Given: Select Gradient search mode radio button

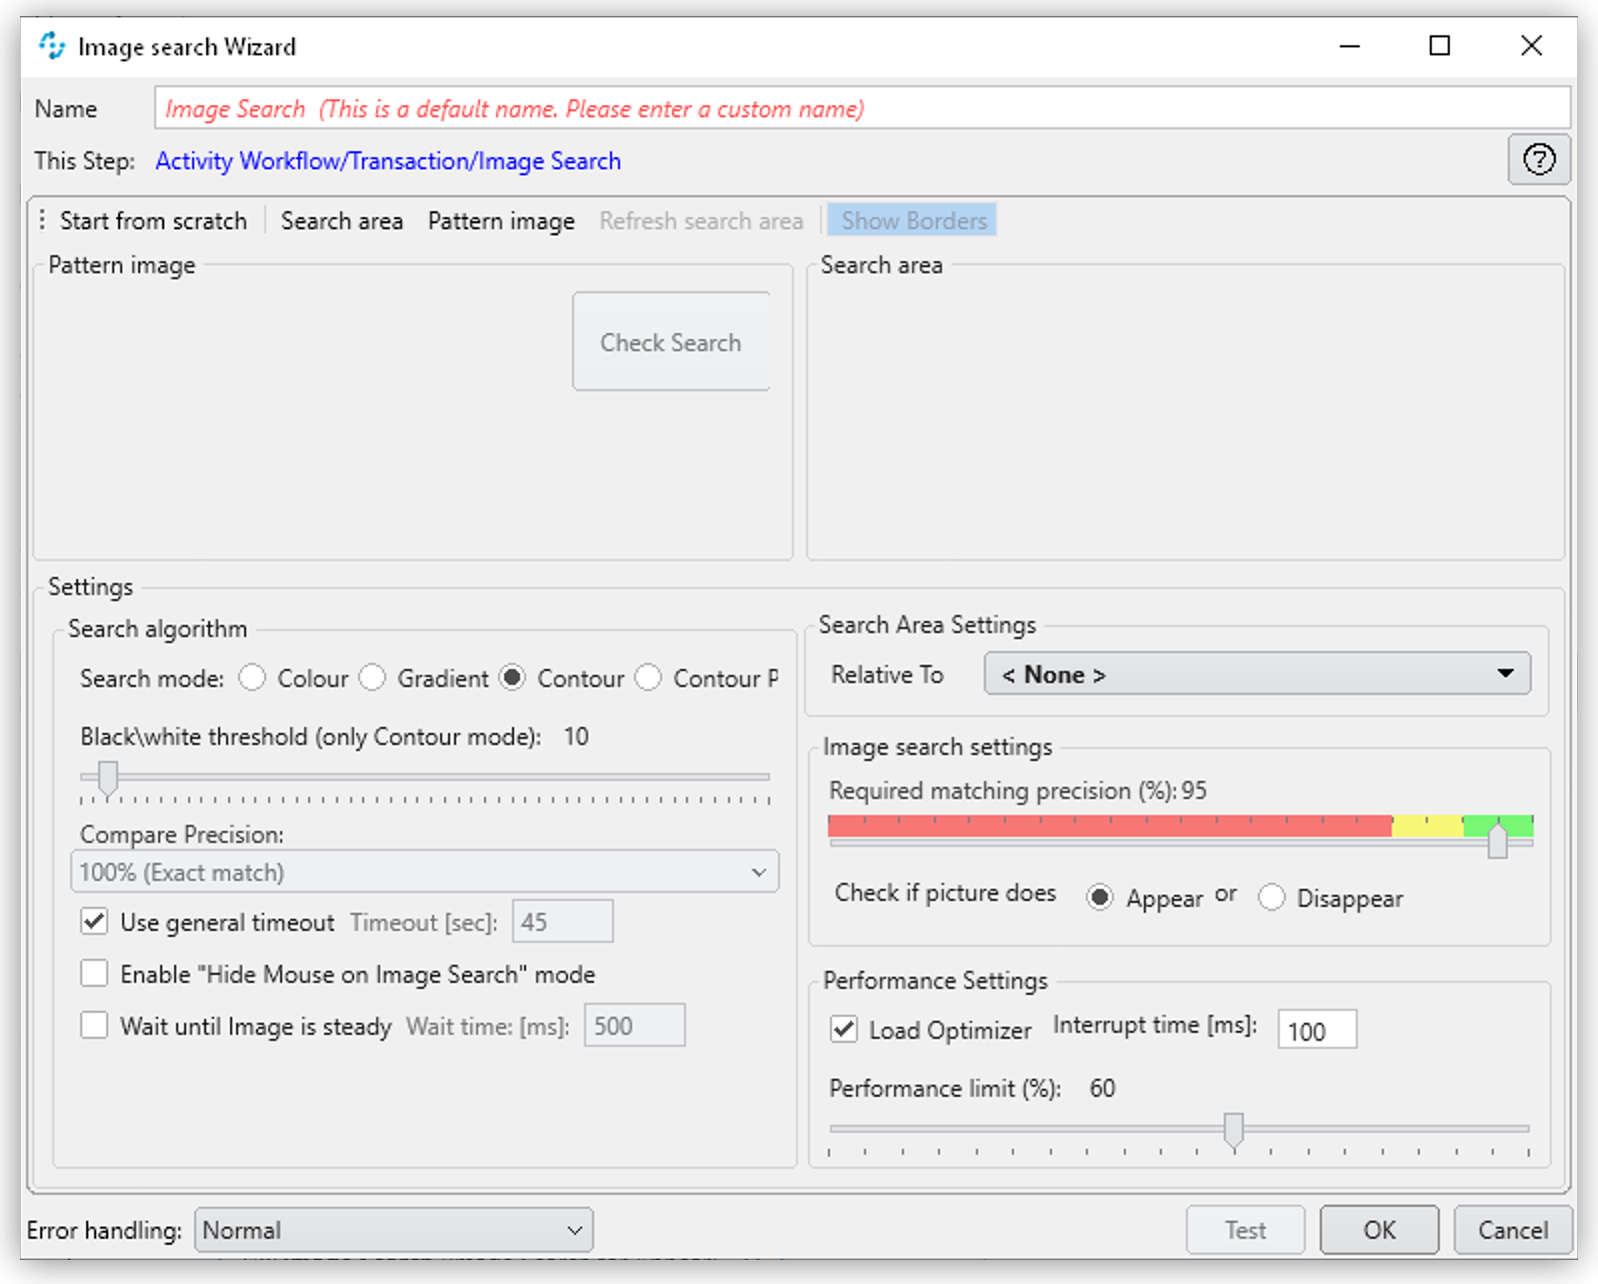Looking at the screenshot, I should point(373,678).
